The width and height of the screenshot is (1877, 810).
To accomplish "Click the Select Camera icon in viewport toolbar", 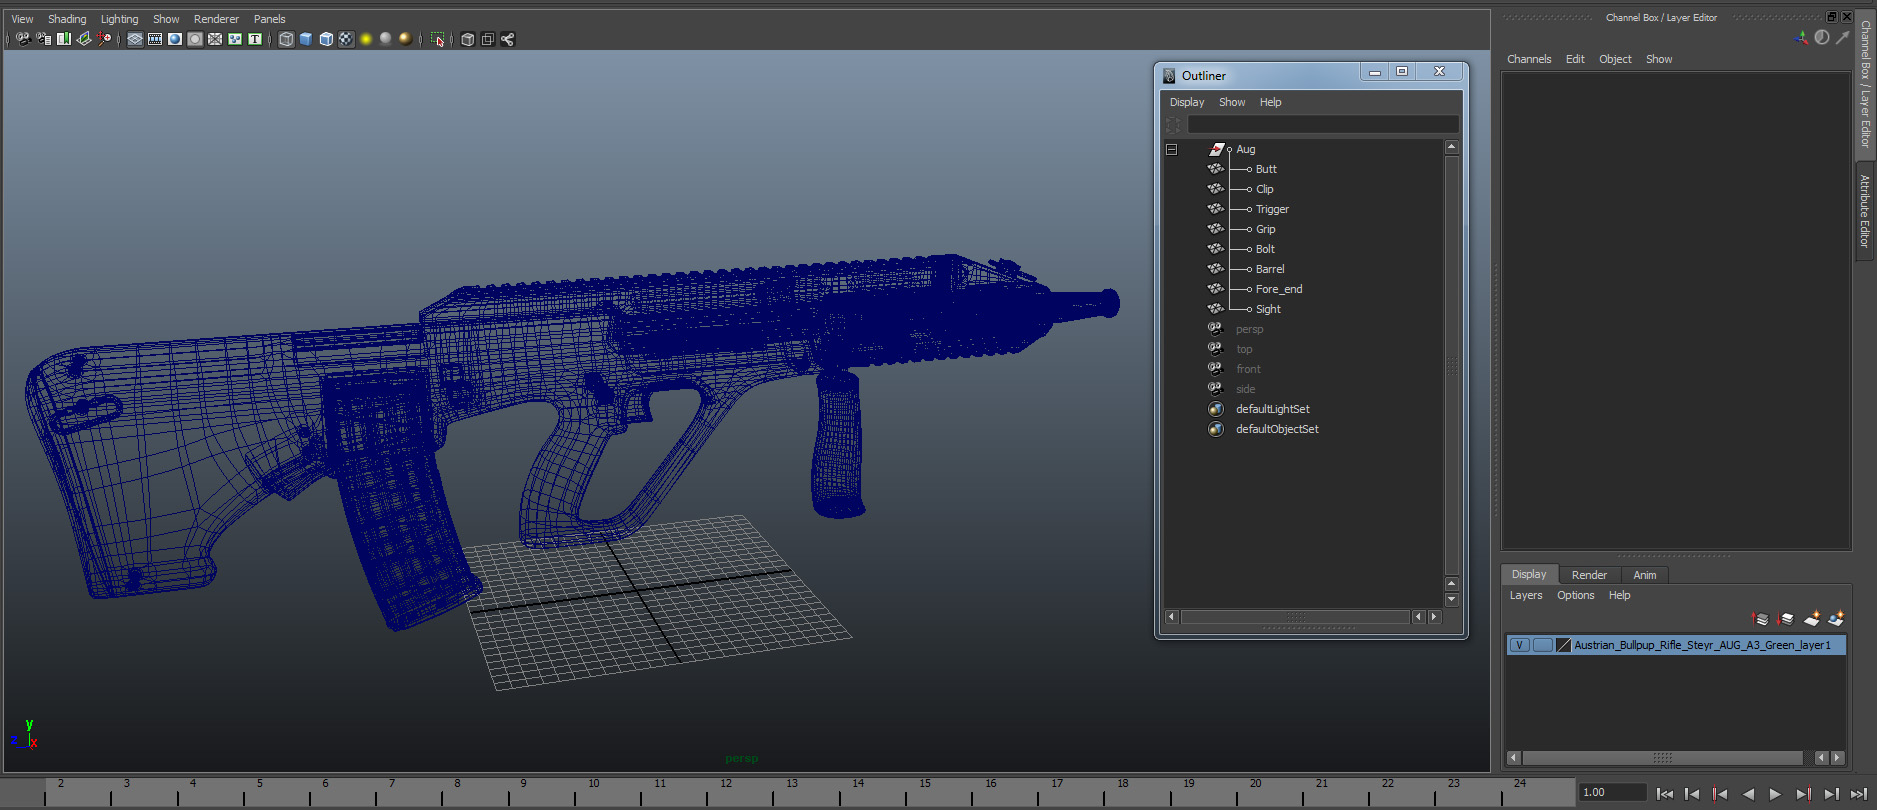I will (x=23, y=39).
